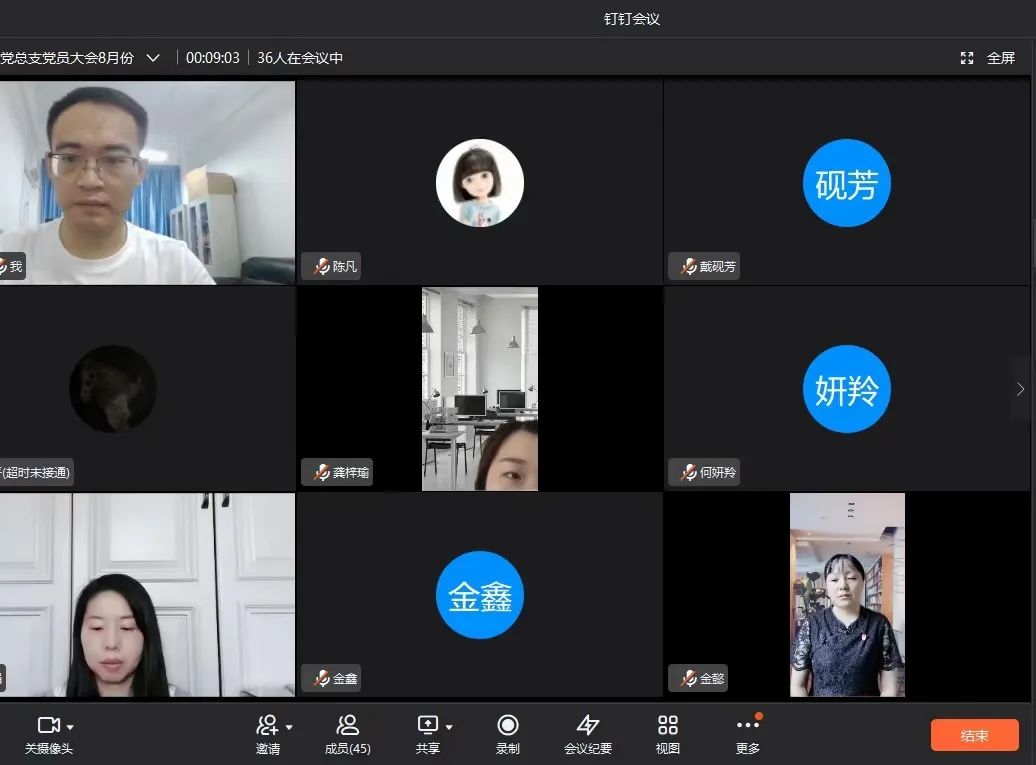Start recording with 录制 button
This screenshot has height=765, width=1036.
tap(507, 734)
